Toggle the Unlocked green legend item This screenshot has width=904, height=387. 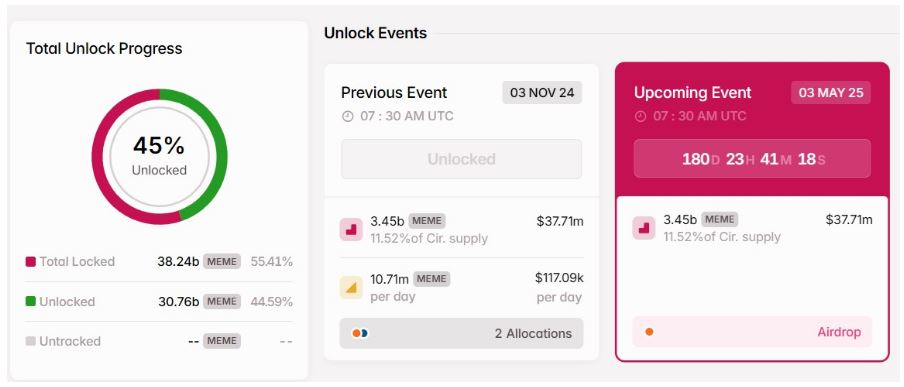61,302
